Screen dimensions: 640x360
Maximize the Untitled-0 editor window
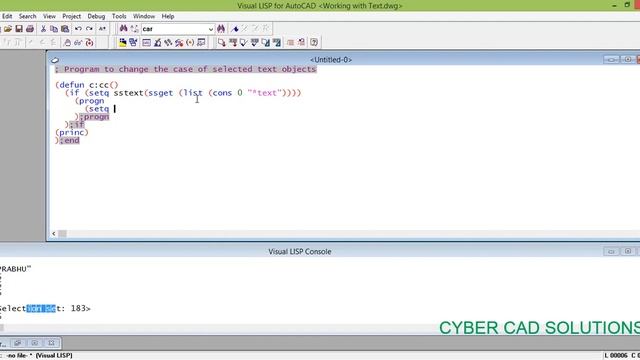(x=628, y=60)
